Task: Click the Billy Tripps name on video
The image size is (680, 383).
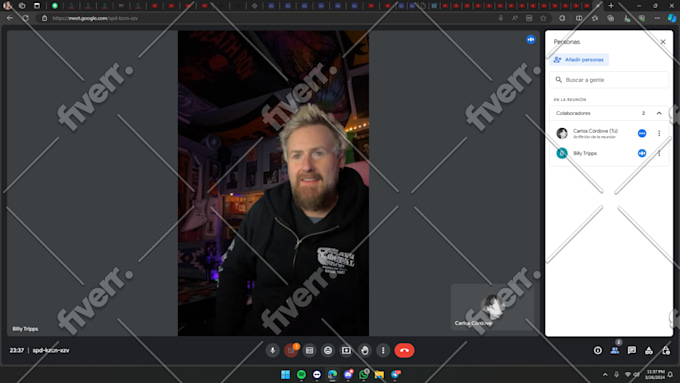Action: pyautogui.click(x=25, y=329)
